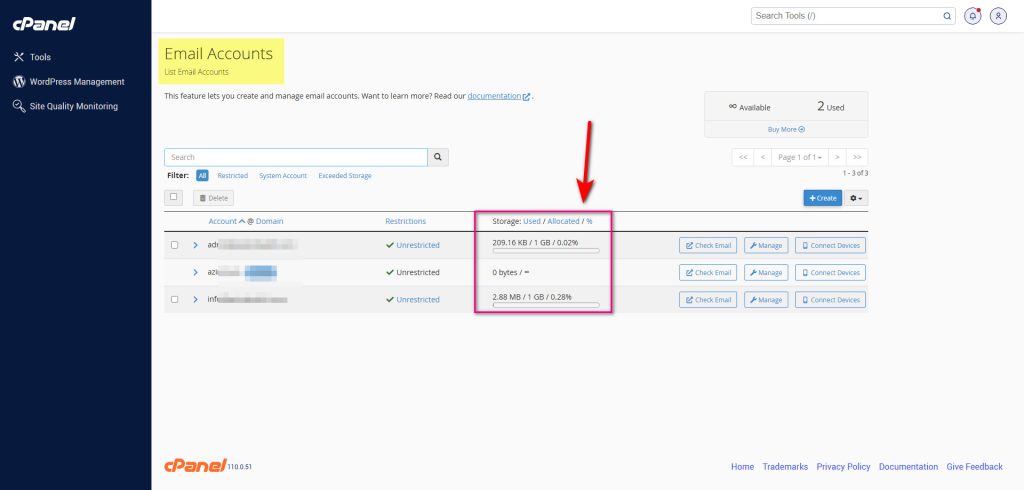Open Documentation footer link
This screenshot has height=490, width=1024.
(x=908, y=466)
